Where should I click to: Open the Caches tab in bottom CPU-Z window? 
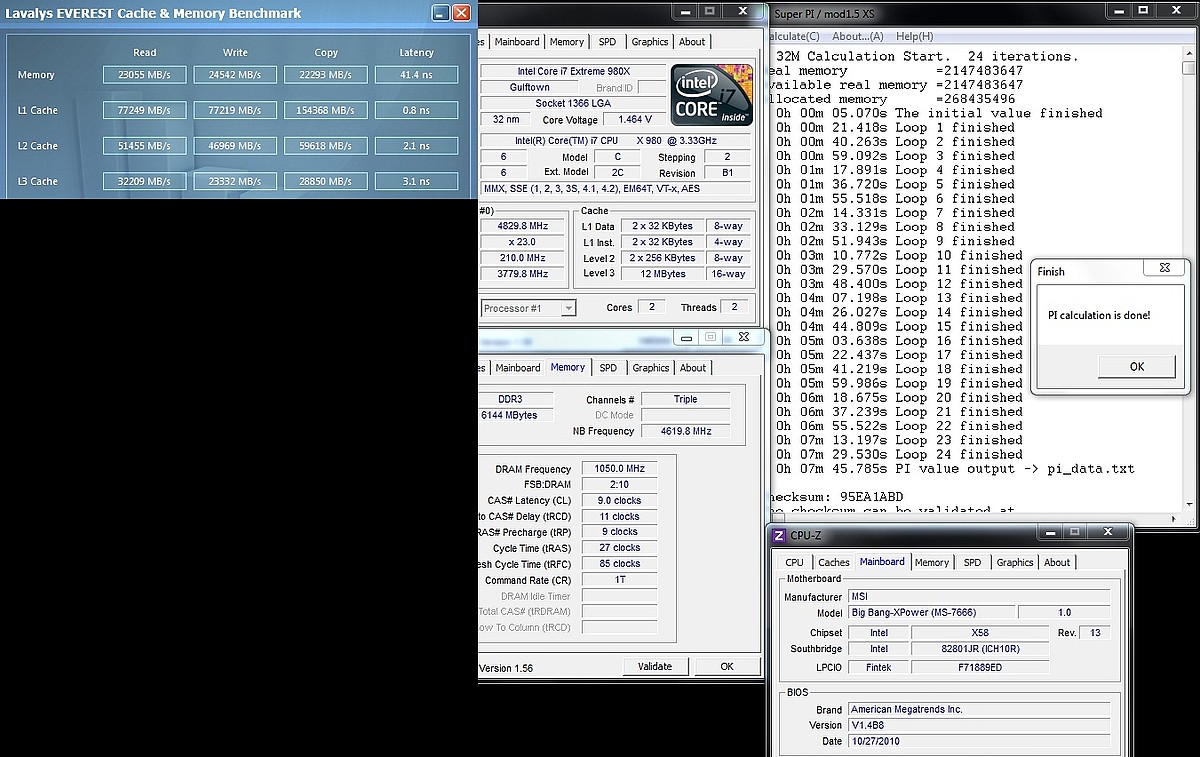834,563
